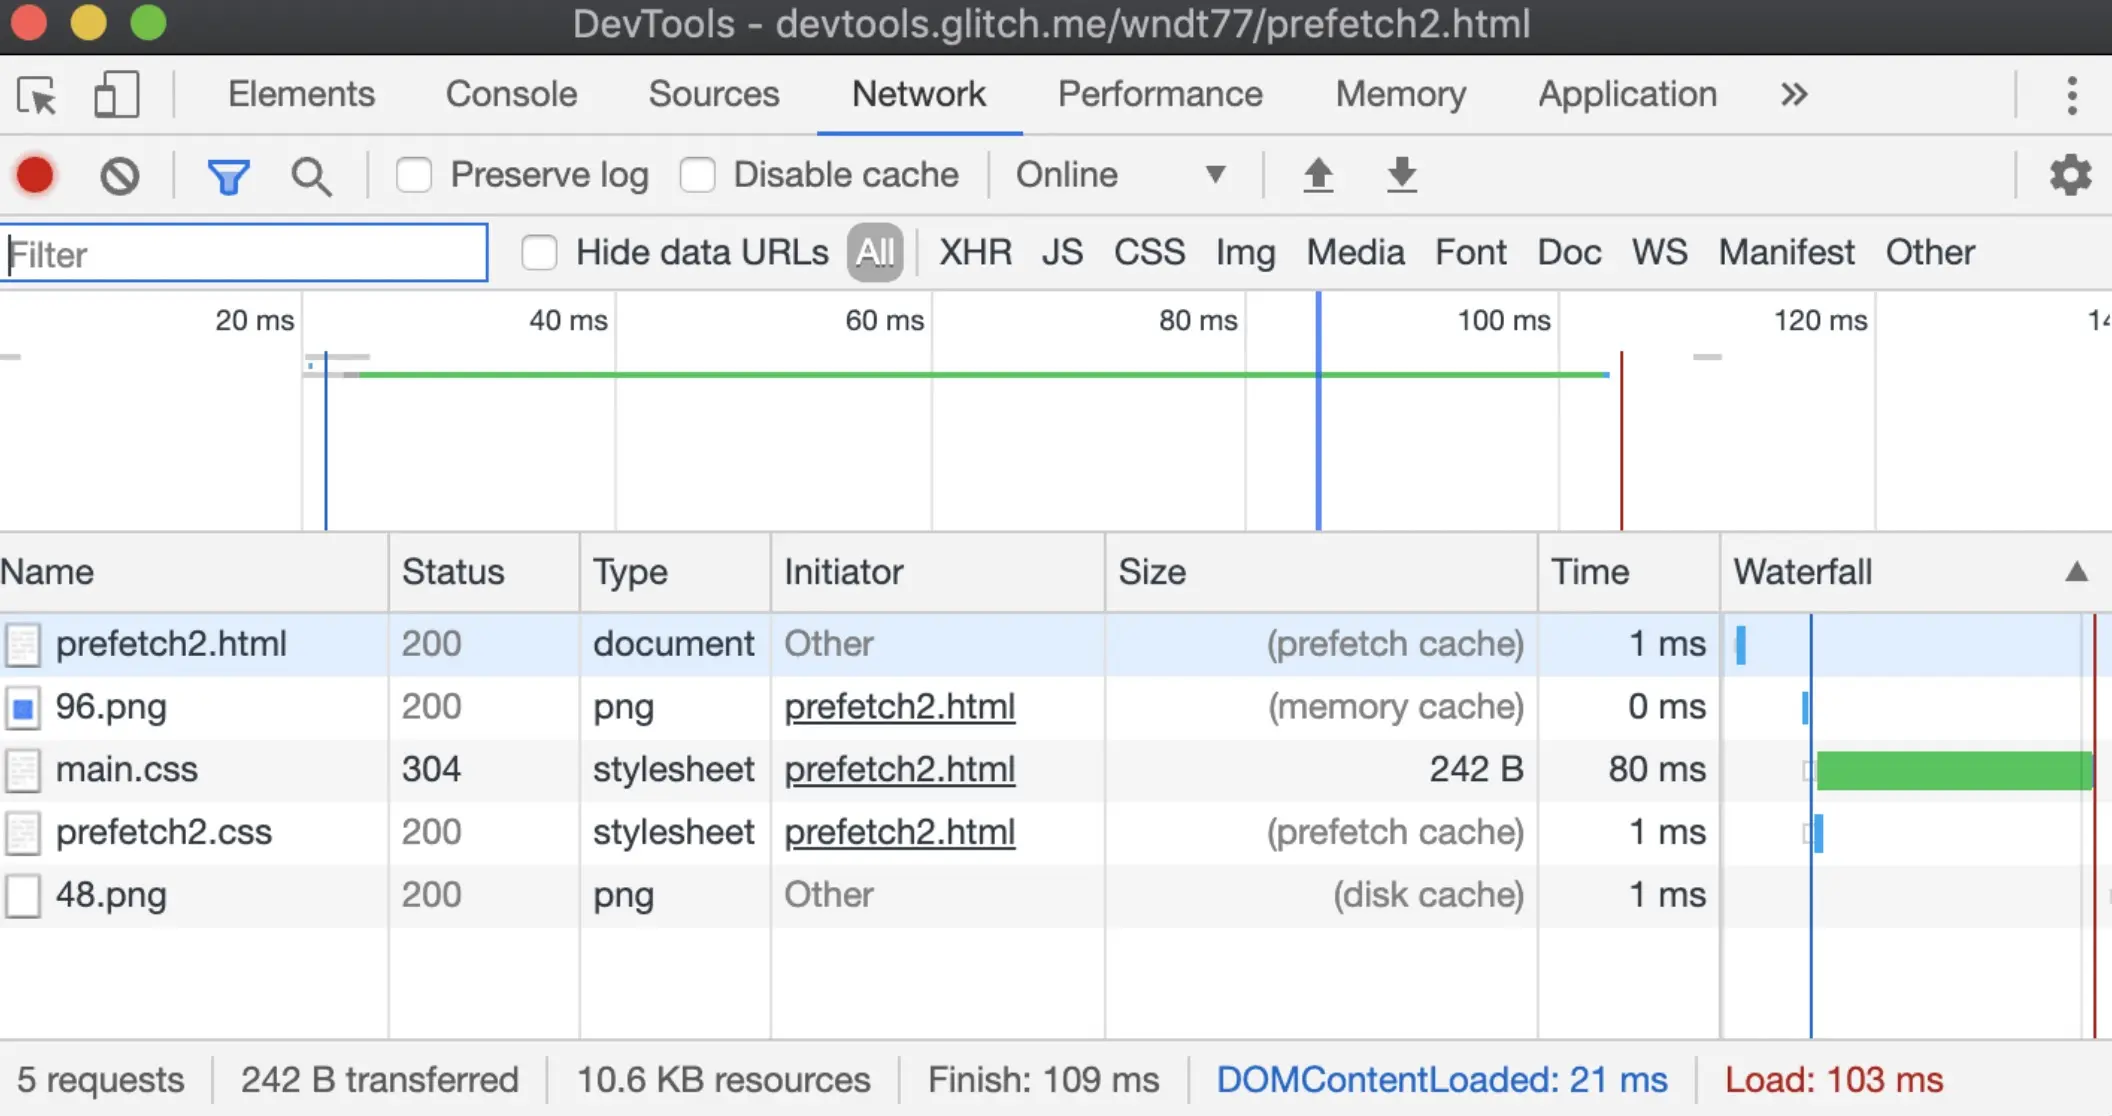The width and height of the screenshot is (2112, 1116).
Task: Click the export HAR download arrow
Action: [x=1402, y=175]
